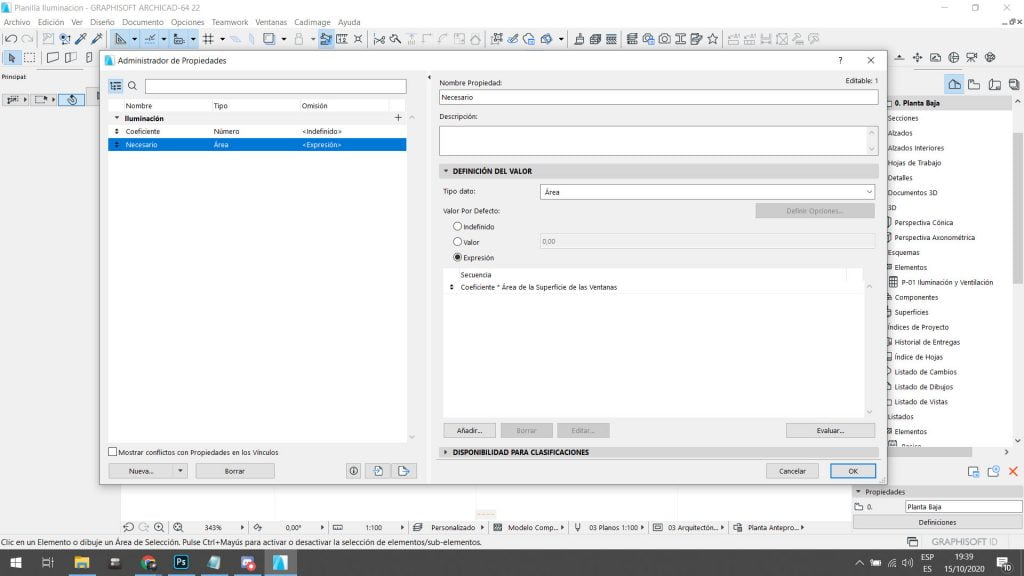1024x576 pixels.
Task: Open the Tipo dato dropdown
Action: click(707, 191)
